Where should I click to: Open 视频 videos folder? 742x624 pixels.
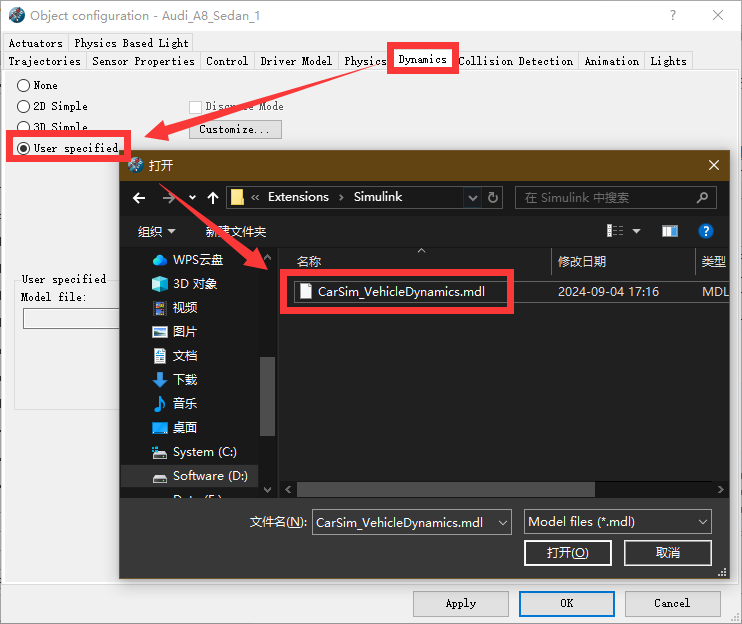click(175, 308)
